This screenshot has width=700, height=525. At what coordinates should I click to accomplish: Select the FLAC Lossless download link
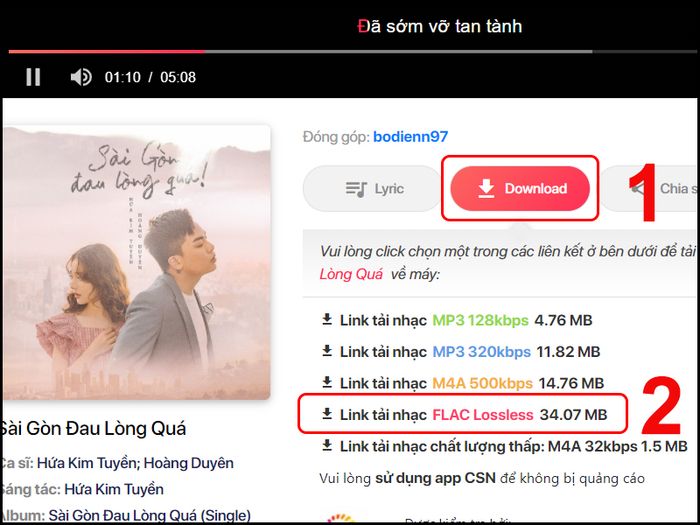click(x=464, y=415)
